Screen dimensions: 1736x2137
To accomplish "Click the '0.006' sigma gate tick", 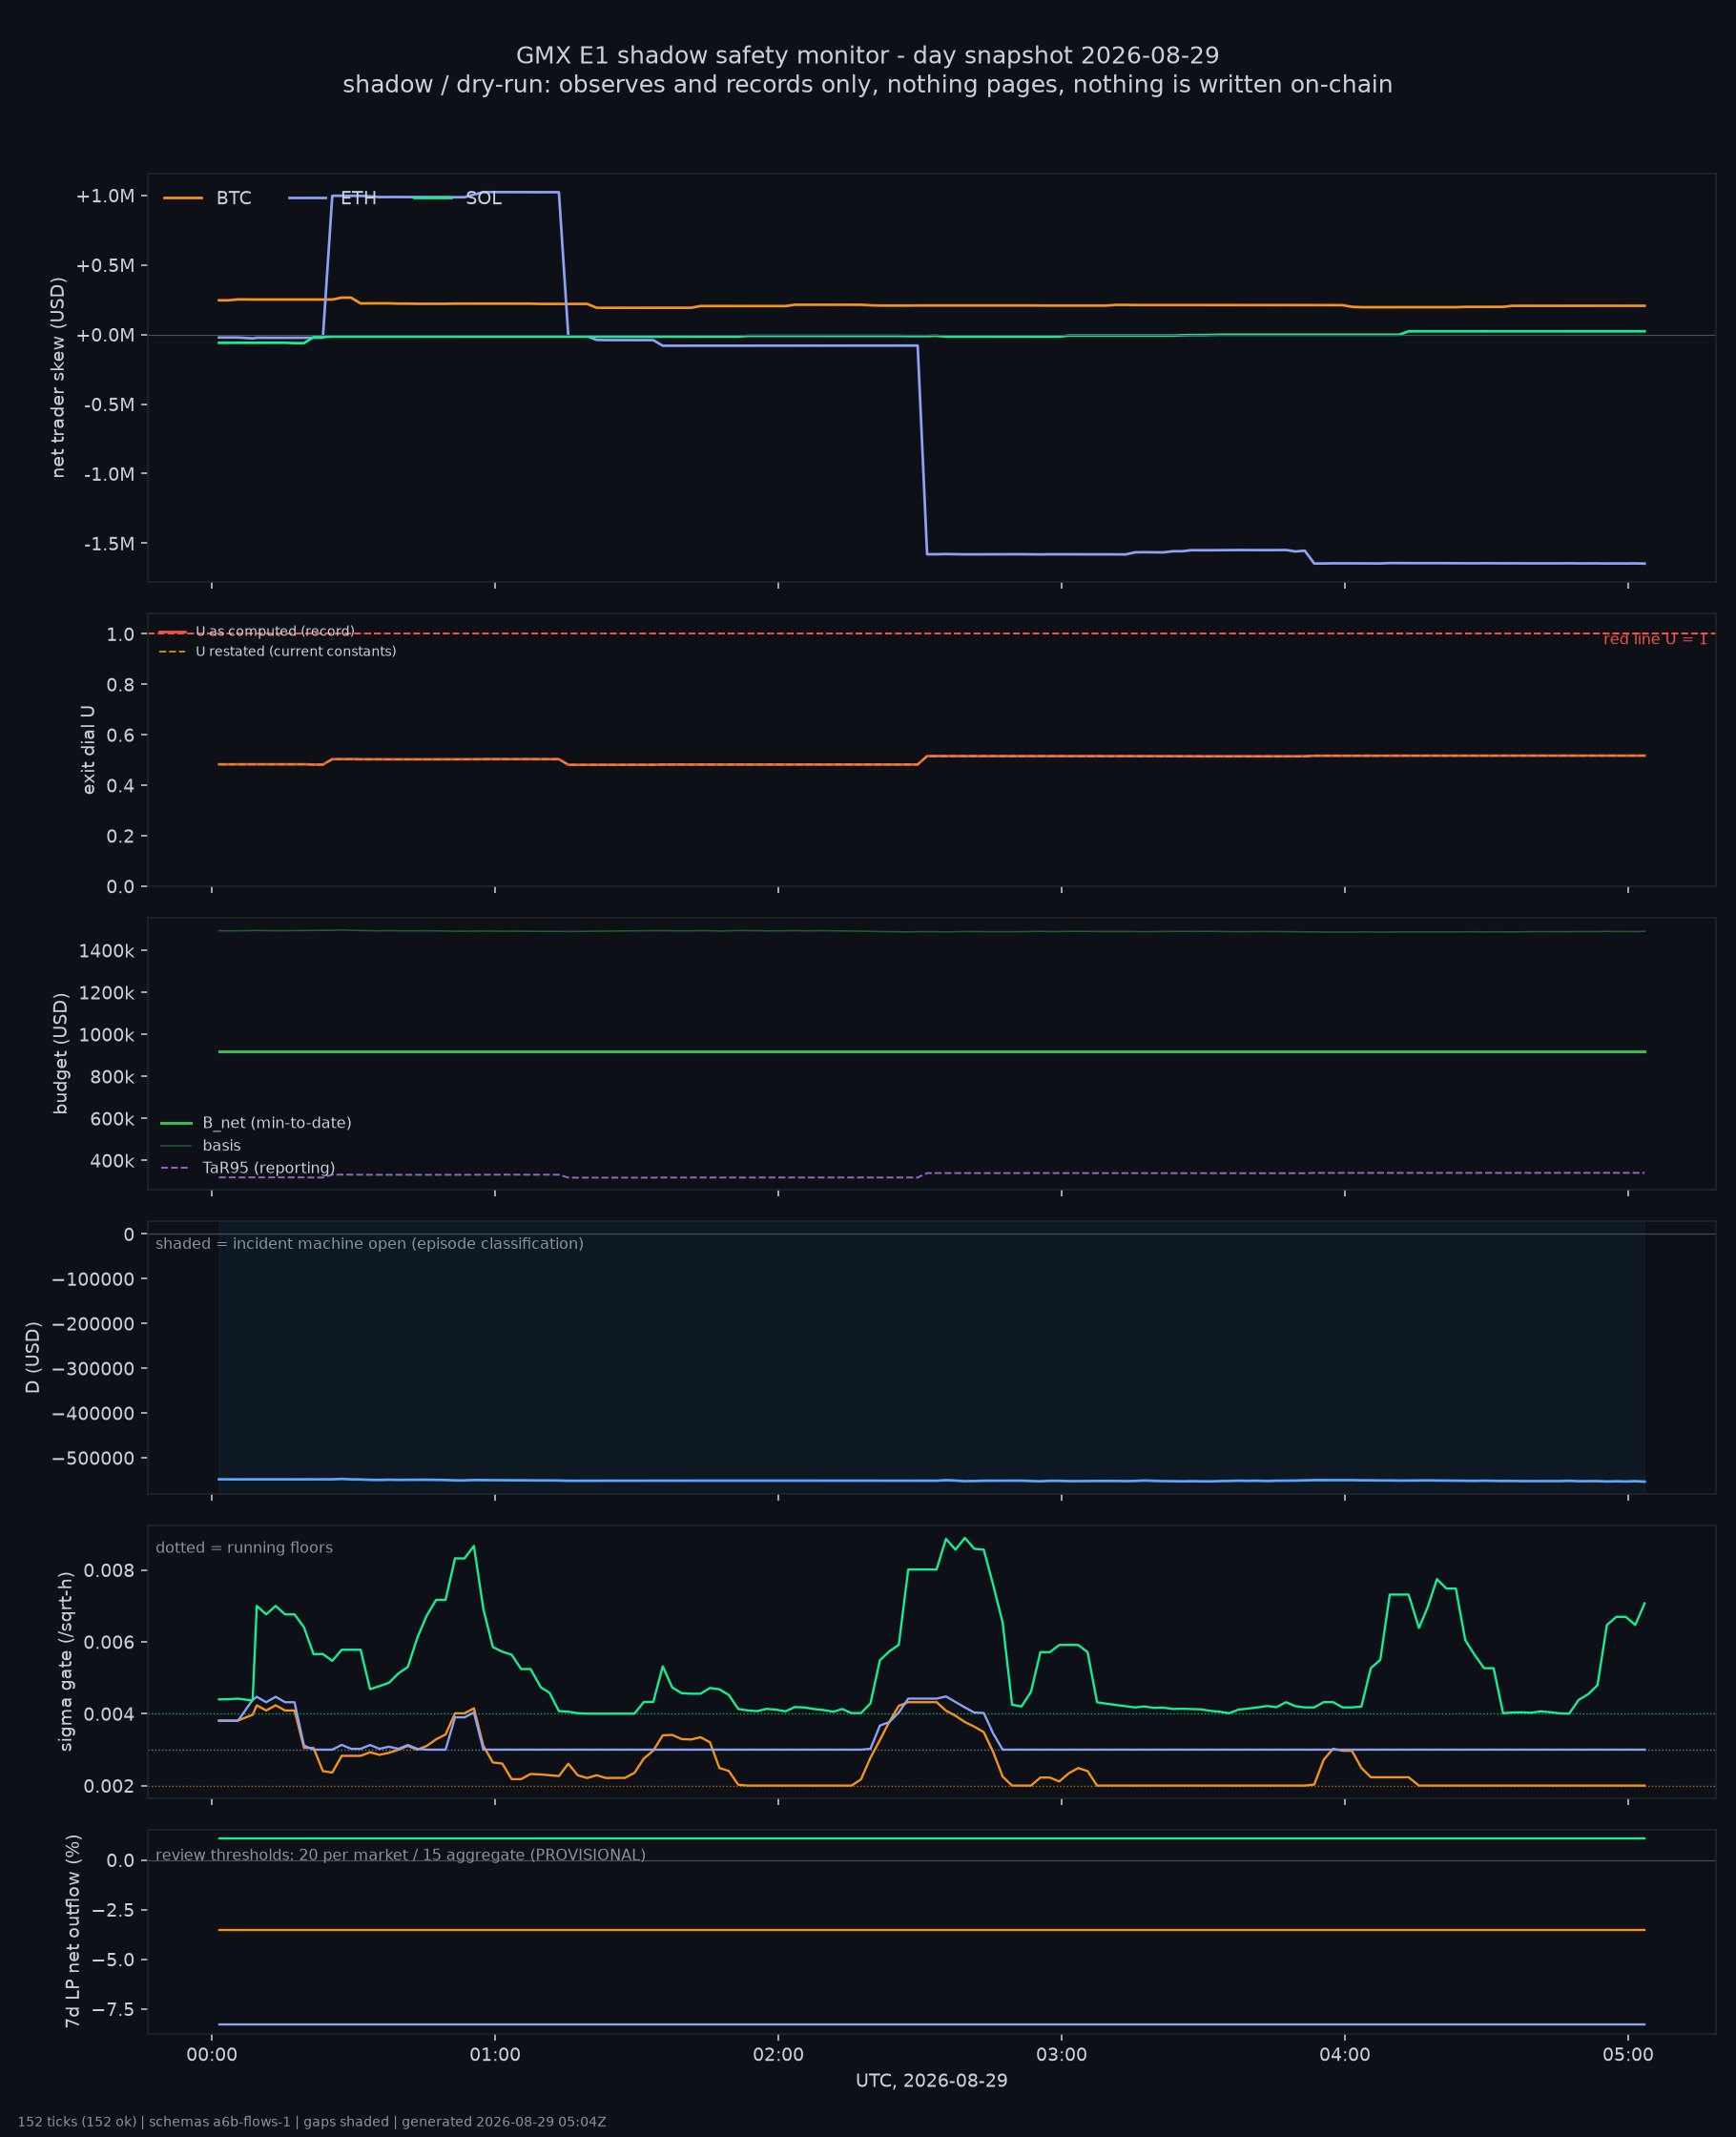I will point(108,1642).
